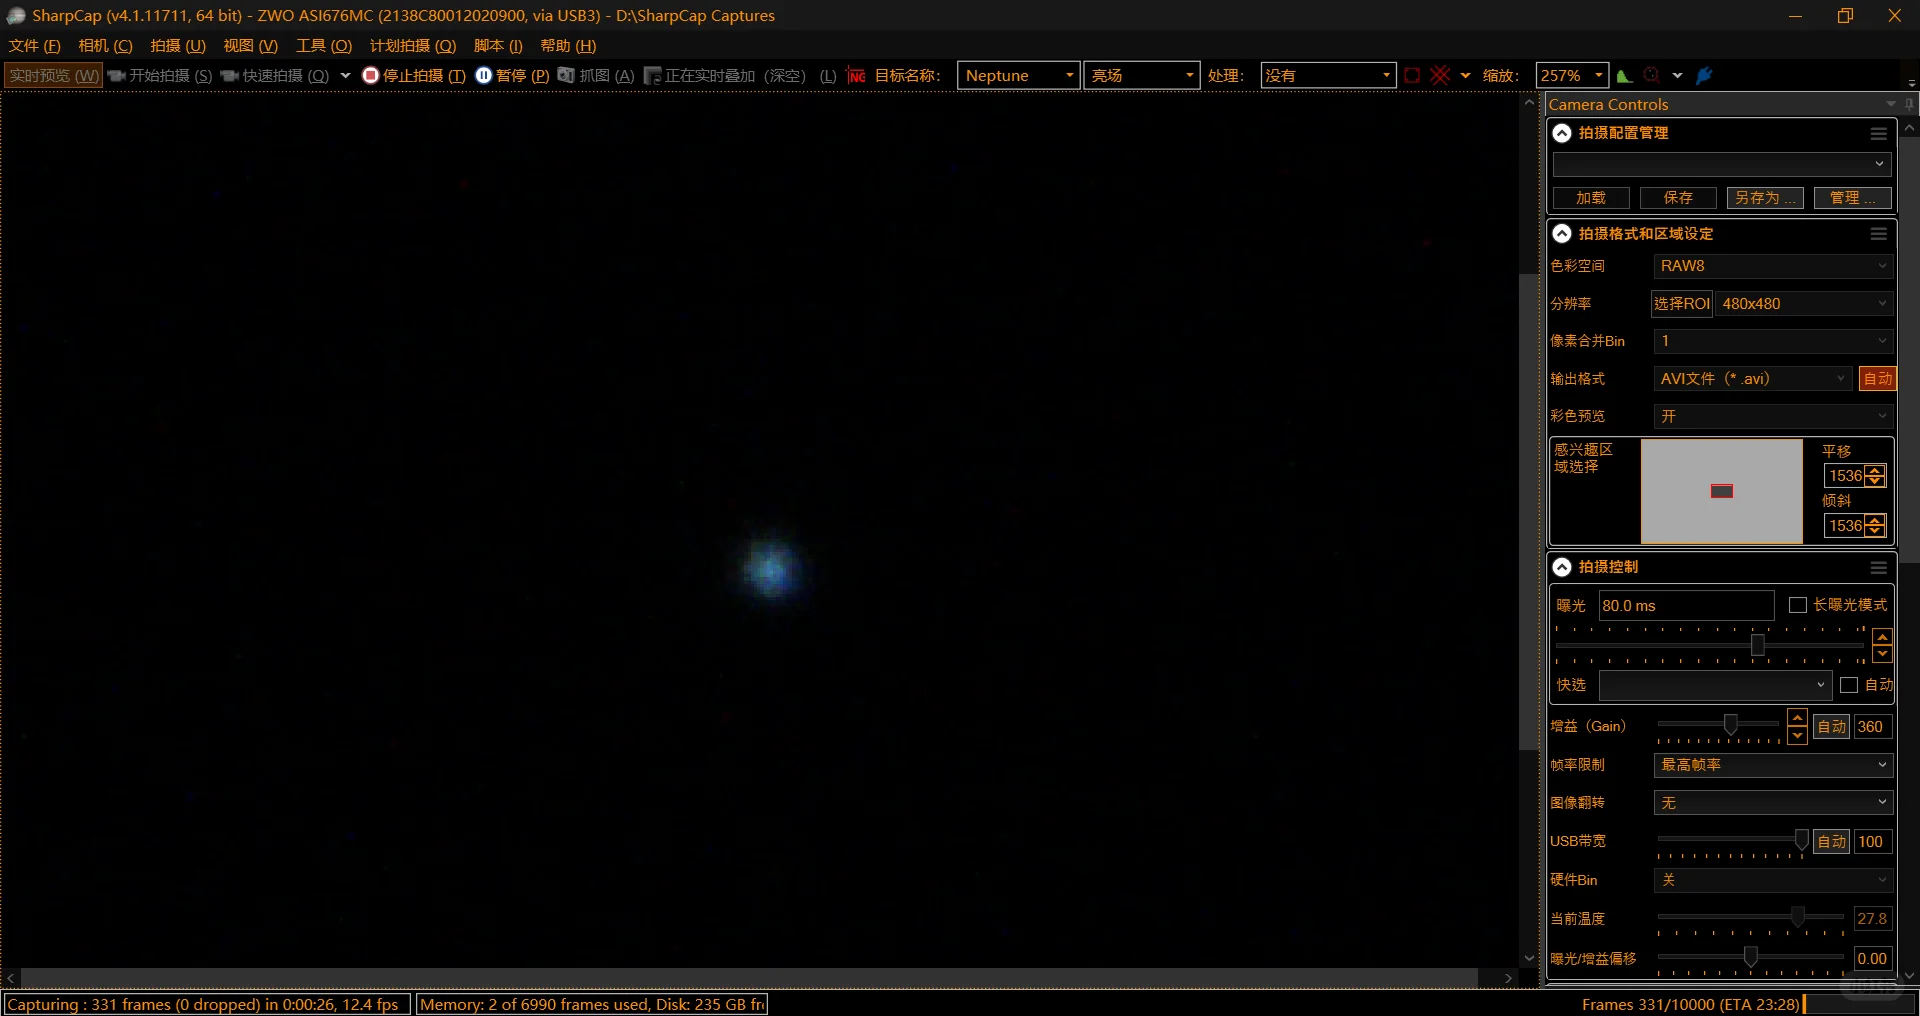Viewport: 1920px width, 1016px height.
Task: Click the 管理 manage profiles button
Action: coord(1852,198)
